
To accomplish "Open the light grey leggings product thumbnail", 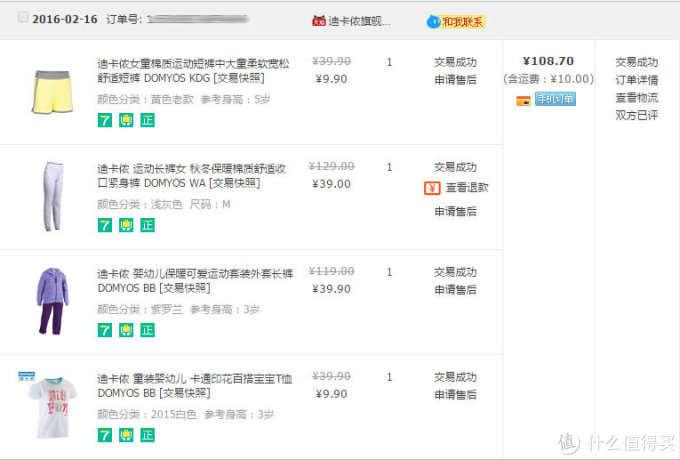I will coord(53,196).
